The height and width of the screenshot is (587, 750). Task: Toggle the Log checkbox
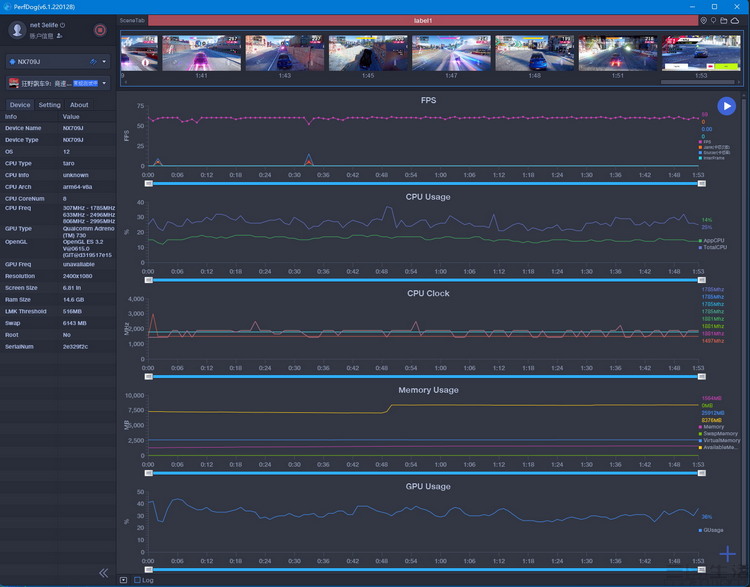point(137,580)
